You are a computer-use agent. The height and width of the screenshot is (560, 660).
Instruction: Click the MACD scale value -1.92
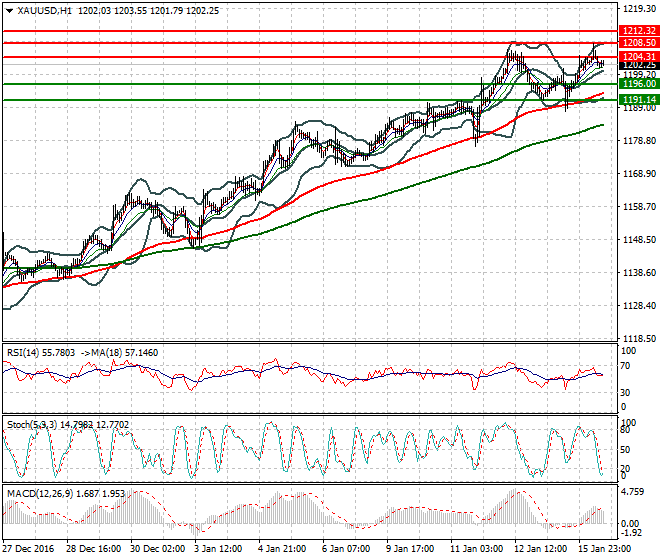click(632, 533)
